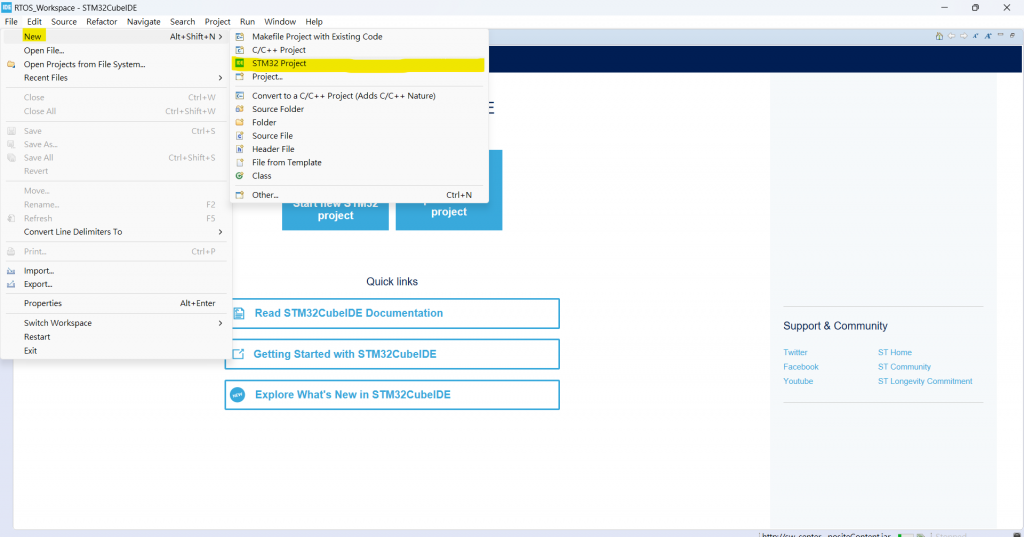This screenshot has height=537, width=1024.
Task: Click Start new STM32 project button
Action: tap(335, 216)
